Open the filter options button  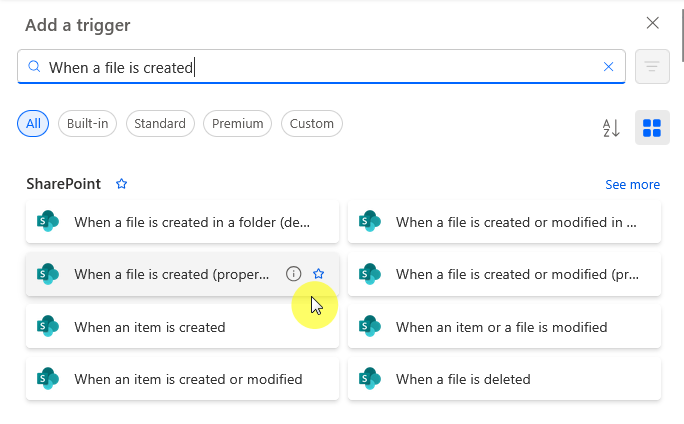point(652,67)
